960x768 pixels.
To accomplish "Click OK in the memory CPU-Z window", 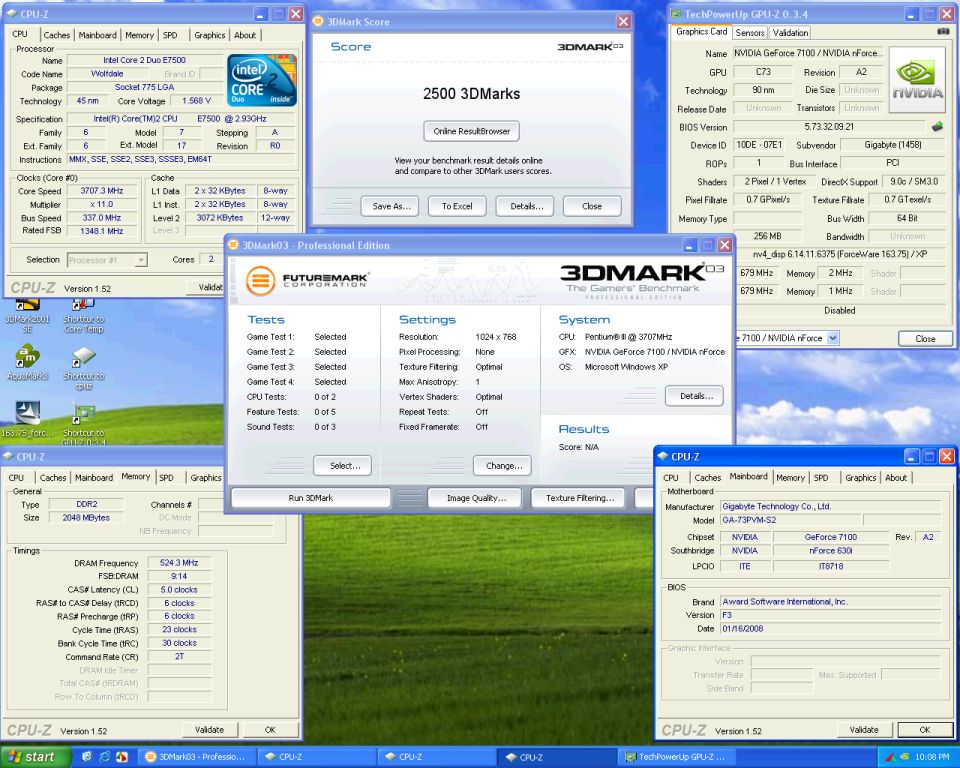I will click(270, 730).
